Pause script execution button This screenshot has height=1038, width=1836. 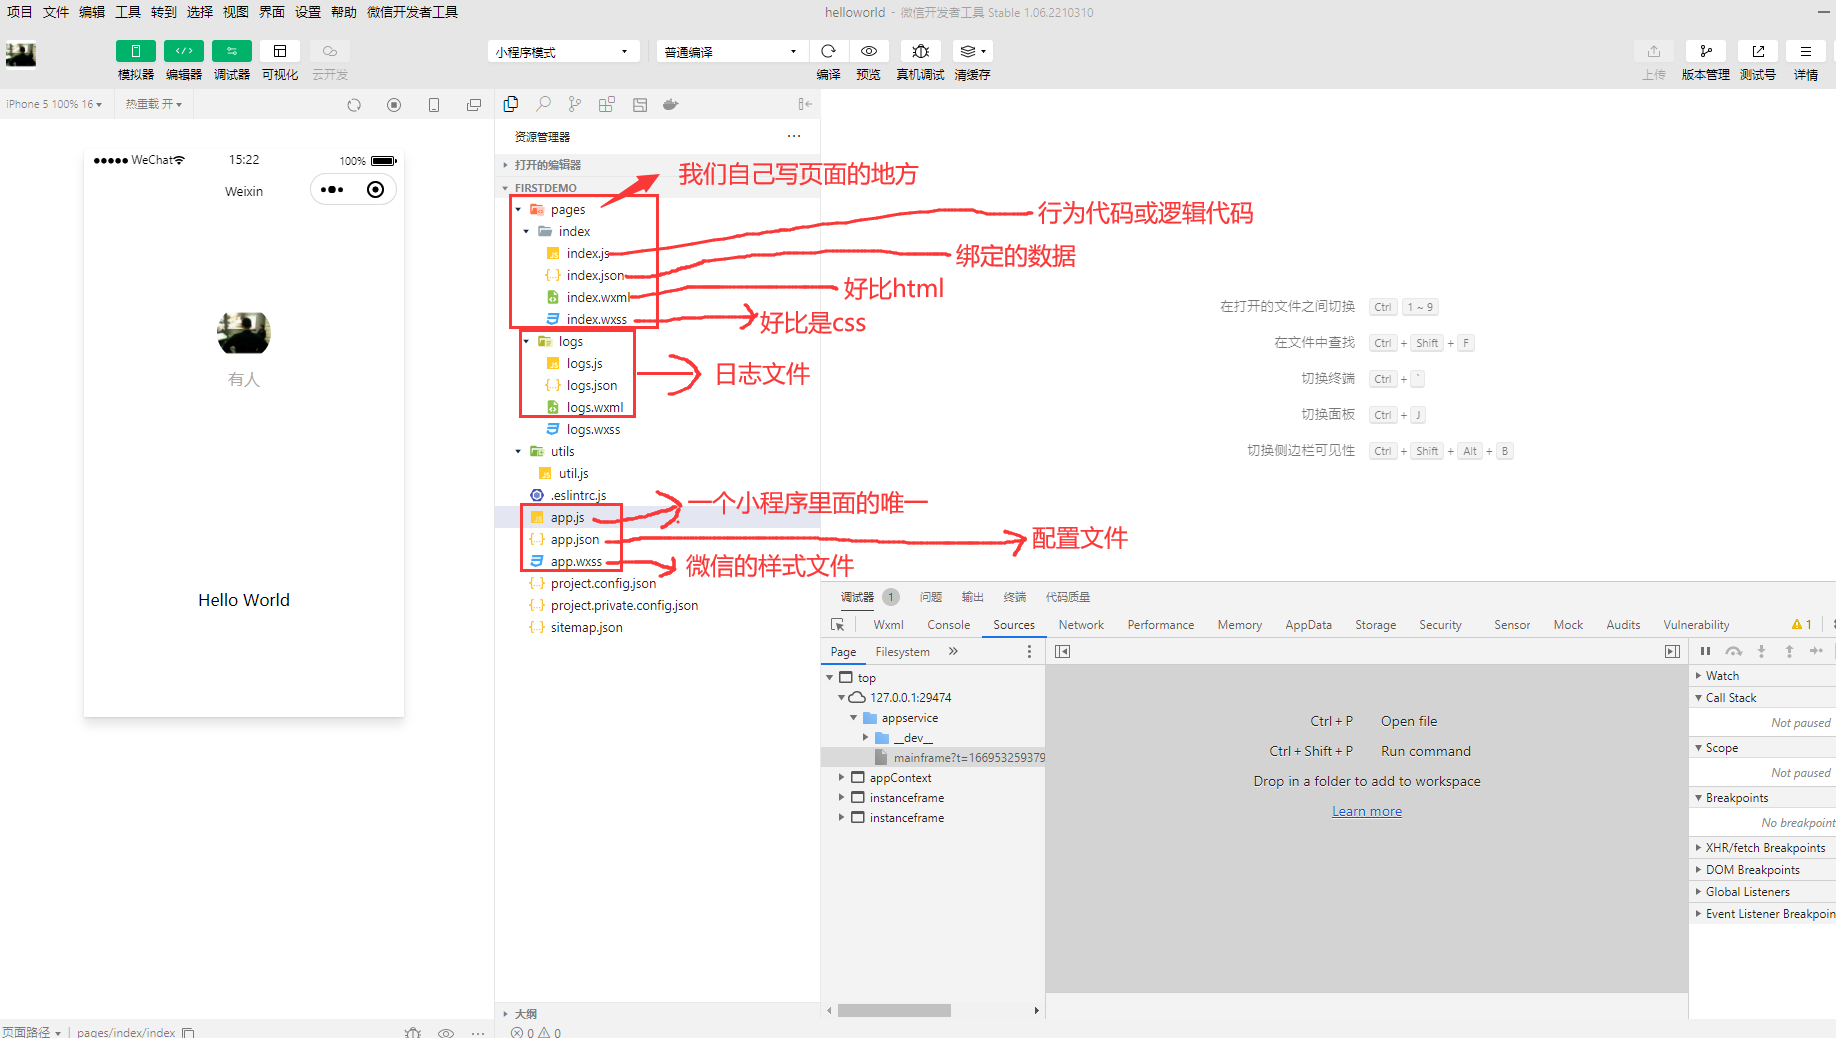point(1705,651)
